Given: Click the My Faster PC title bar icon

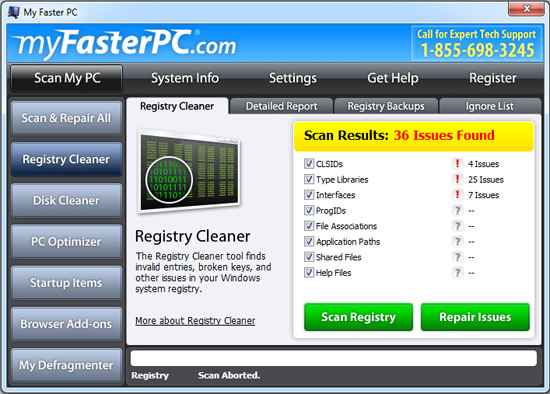Looking at the screenshot, I should 14,12.
